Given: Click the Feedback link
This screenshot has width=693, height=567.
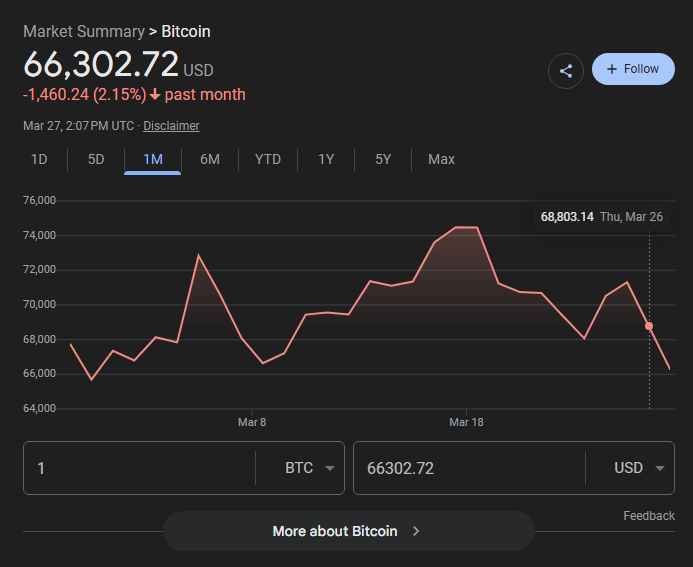Looking at the screenshot, I should [x=649, y=516].
